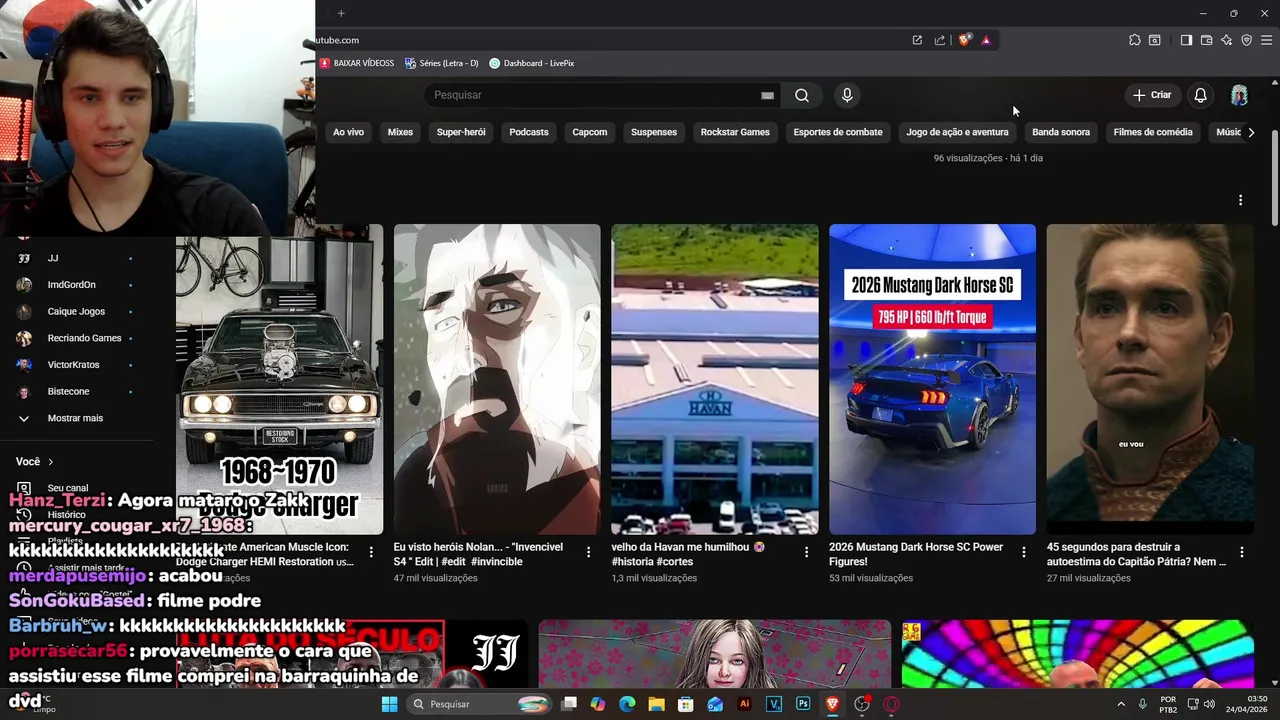The height and width of the screenshot is (720, 1280).
Task: Open OBS Studio from taskbar
Action: (862, 704)
